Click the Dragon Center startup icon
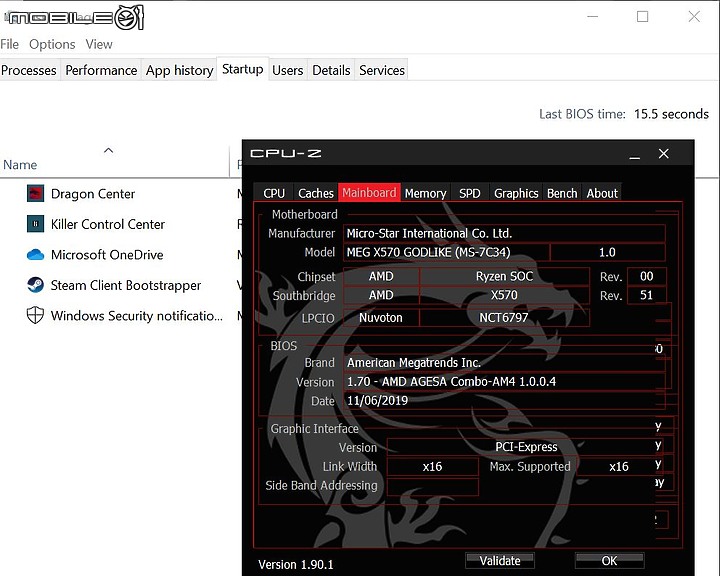 pos(35,193)
